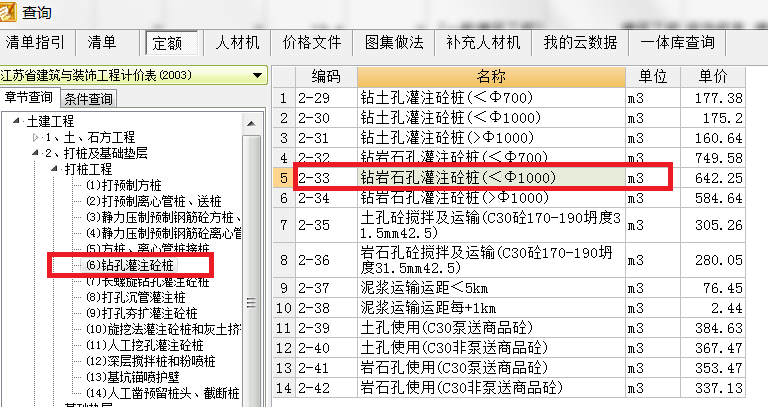Select (14)人工凿预留桩头、截断桩 item
This screenshot has width=768, height=407.
163,393
